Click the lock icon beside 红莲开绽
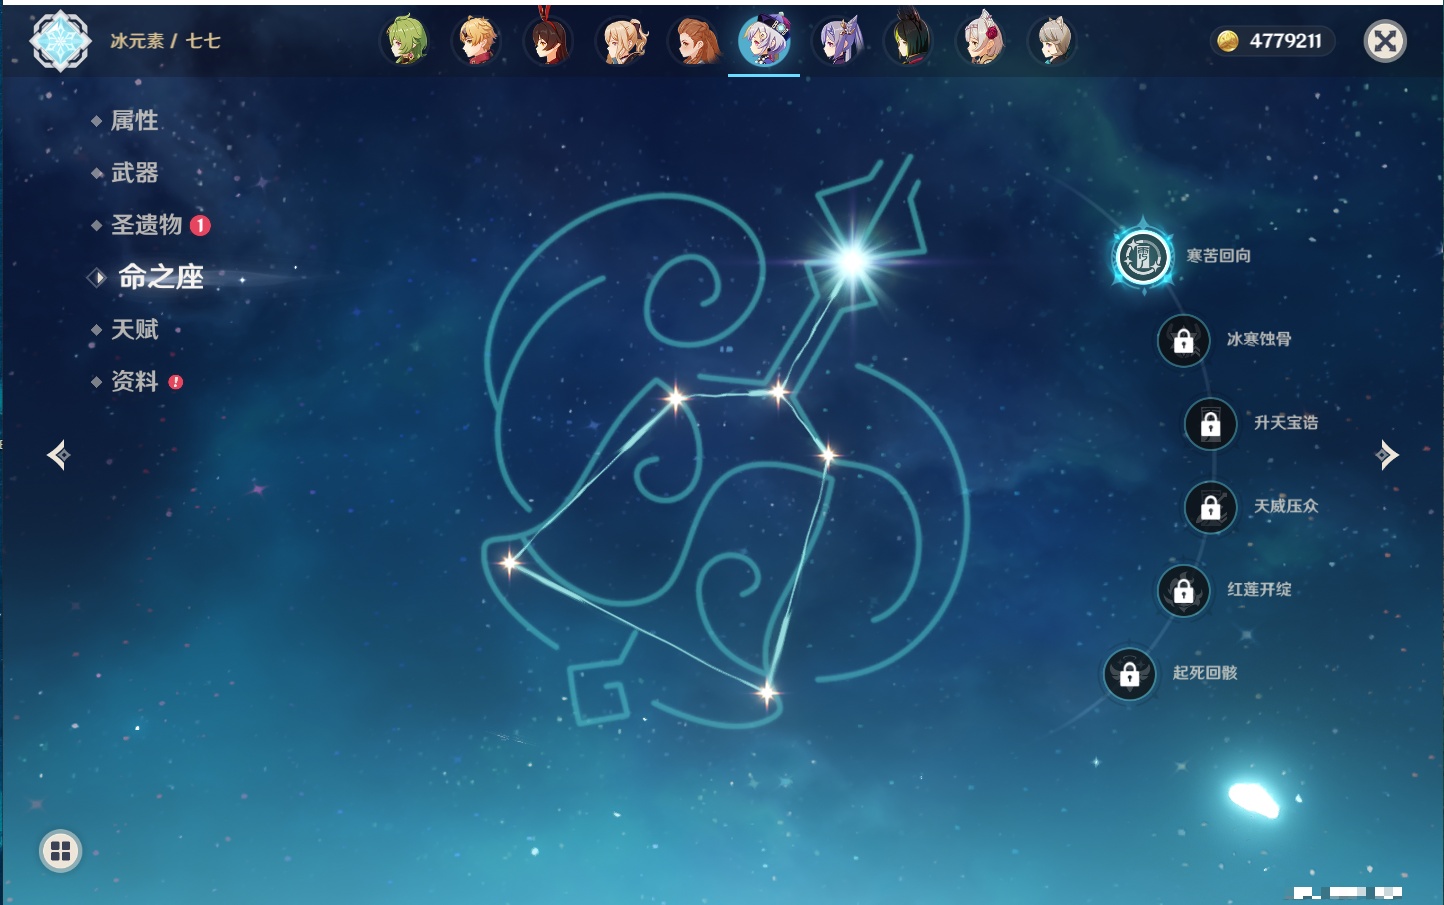Viewport: 1444px width, 905px height. tap(1184, 591)
